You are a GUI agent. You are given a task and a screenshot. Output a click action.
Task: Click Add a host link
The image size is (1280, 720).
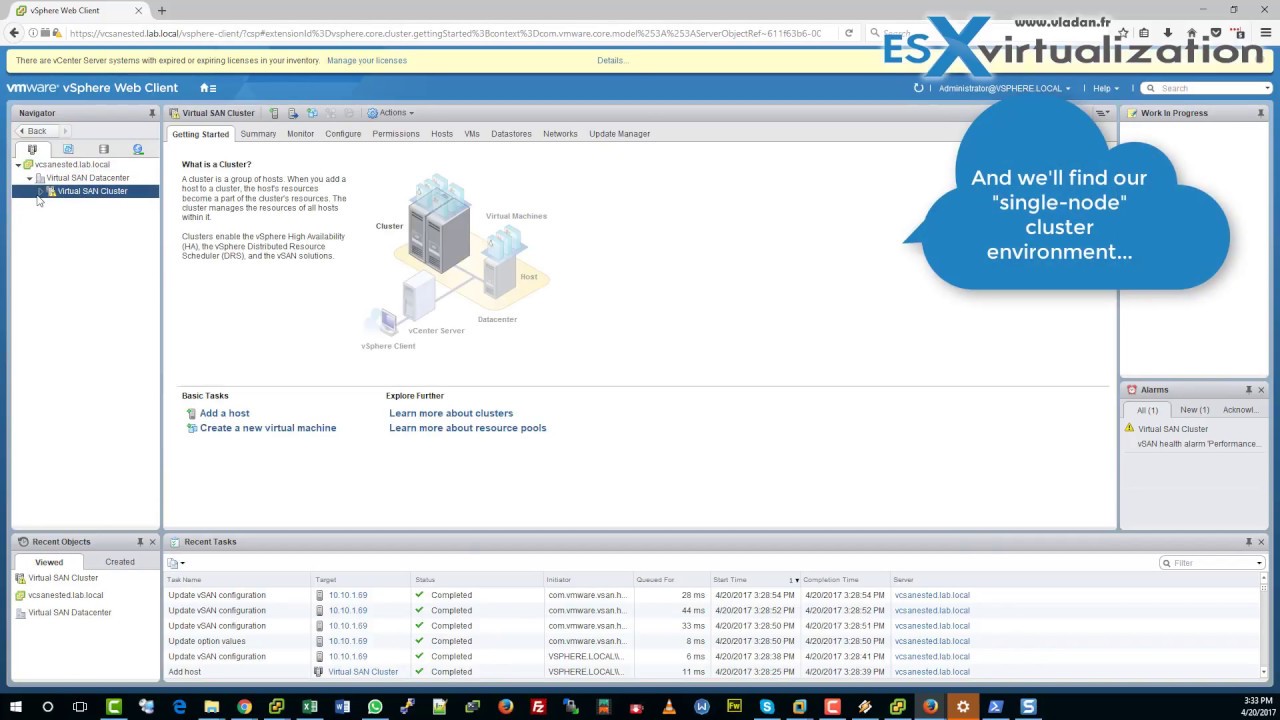(224, 413)
